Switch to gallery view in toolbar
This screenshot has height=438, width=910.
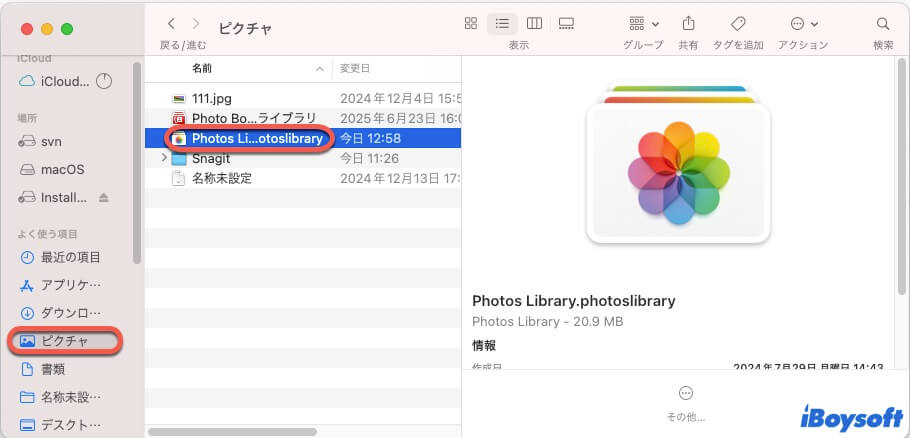click(566, 23)
